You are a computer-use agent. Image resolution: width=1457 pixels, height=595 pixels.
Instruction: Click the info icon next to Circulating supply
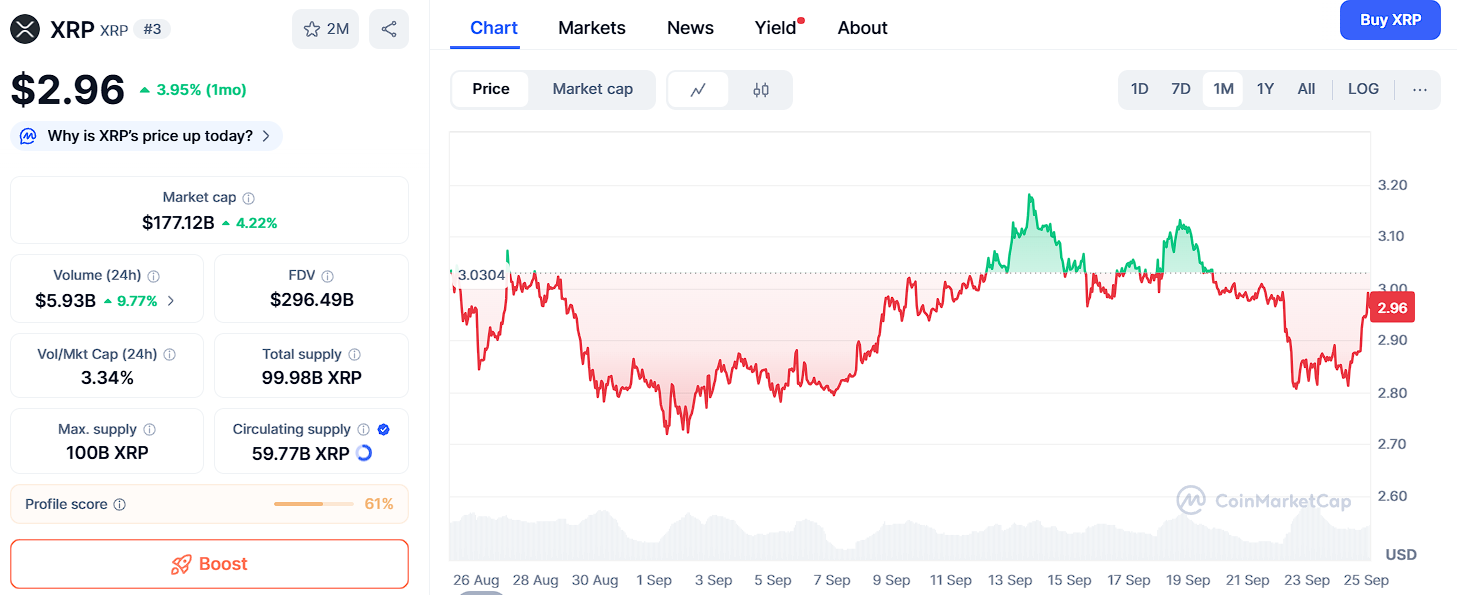pyautogui.click(x=364, y=430)
